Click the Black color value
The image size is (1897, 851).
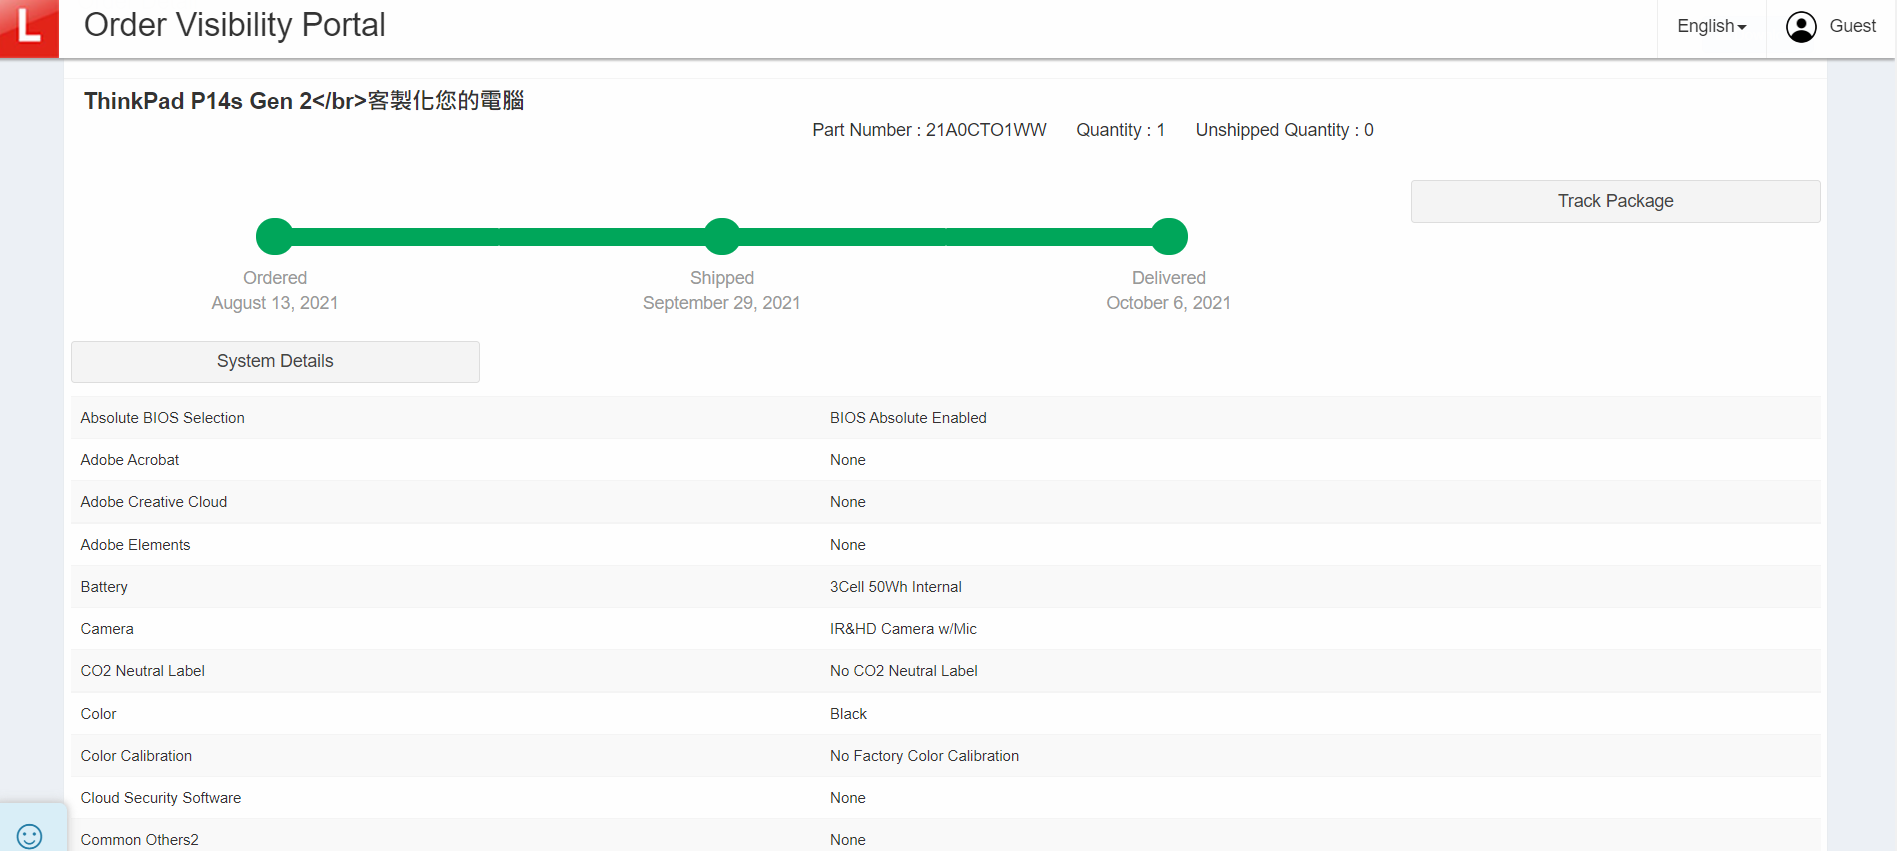(x=848, y=714)
